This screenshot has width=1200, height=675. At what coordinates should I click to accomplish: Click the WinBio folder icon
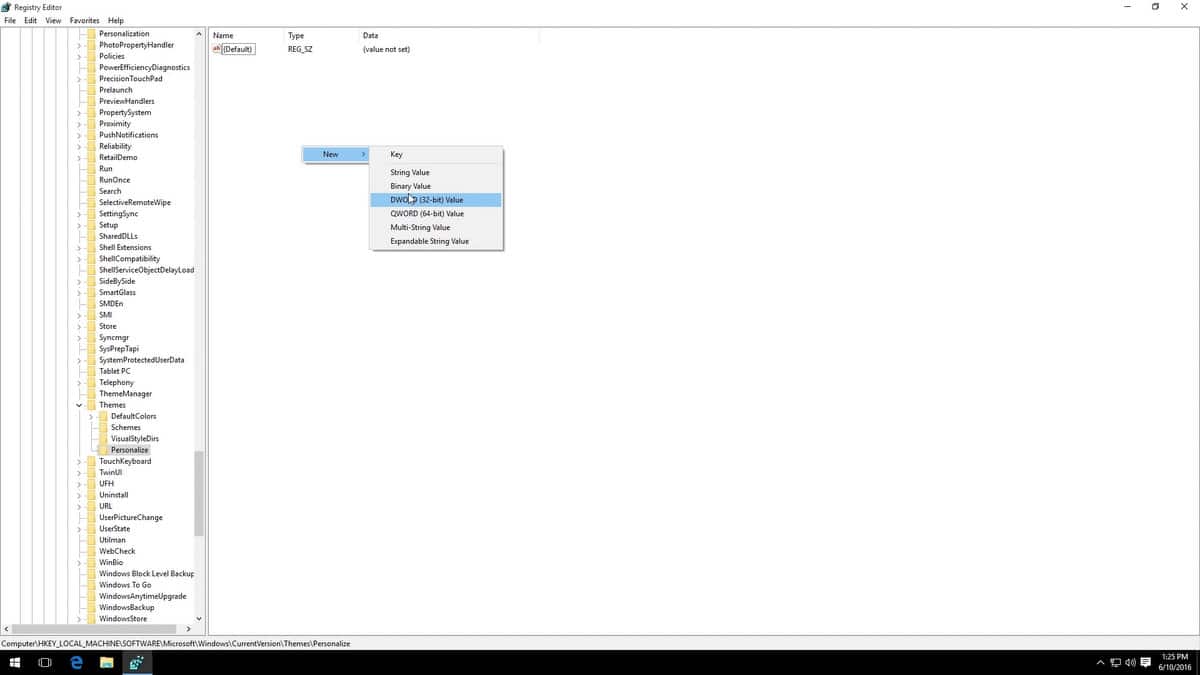[91, 562]
